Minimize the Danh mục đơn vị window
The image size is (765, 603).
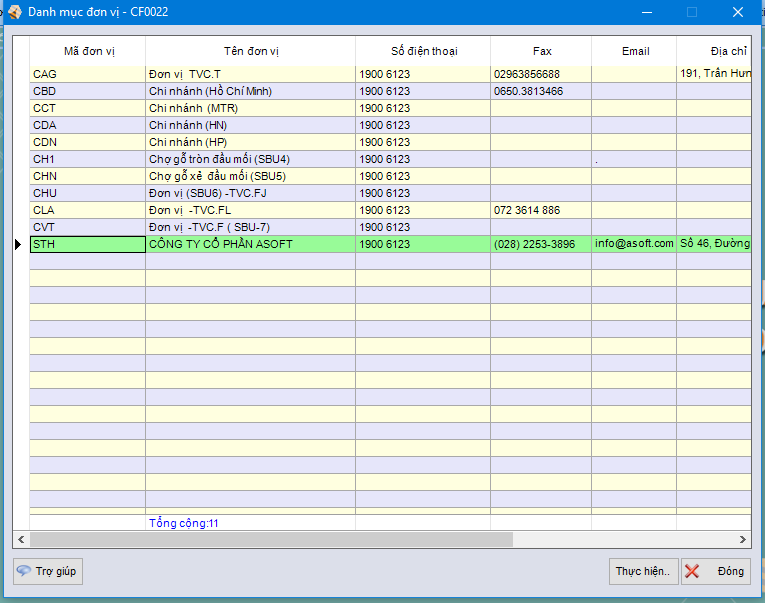click(x=647, y=12)
